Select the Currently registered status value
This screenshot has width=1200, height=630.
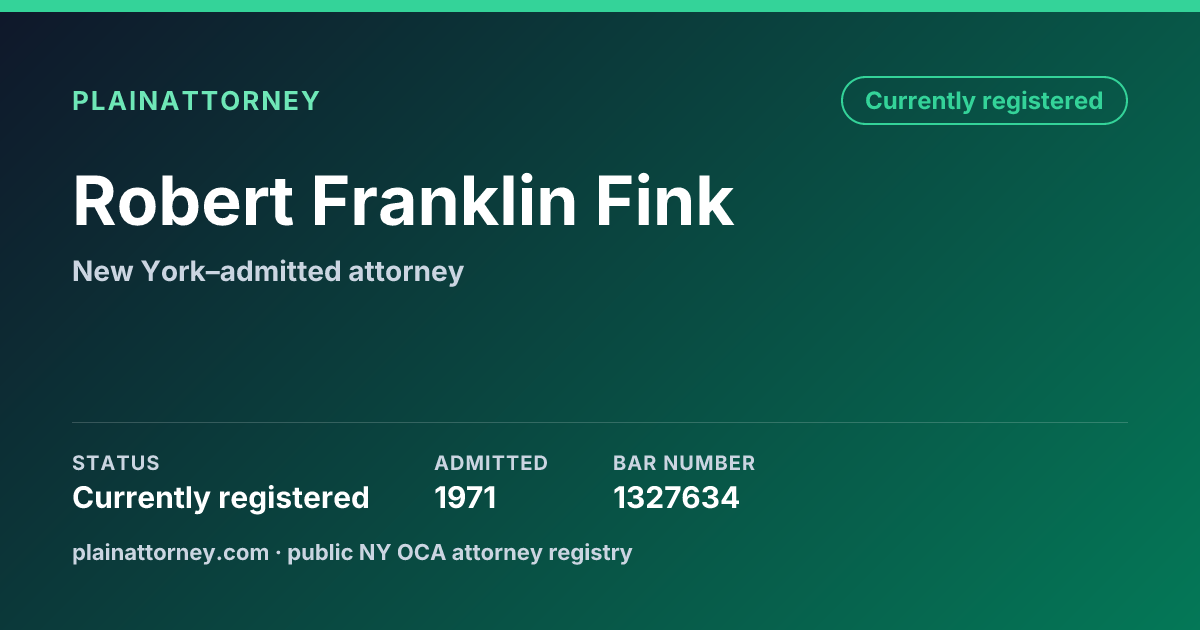pyautogui.click(x=221, y=497)
